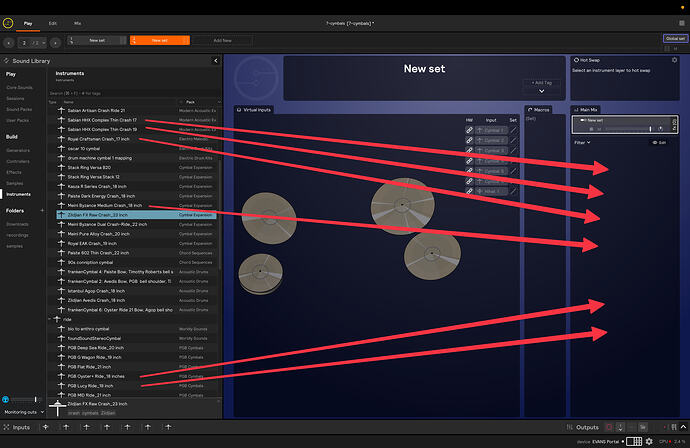
Task: Switch to the Edit tab
Action: 53,23
